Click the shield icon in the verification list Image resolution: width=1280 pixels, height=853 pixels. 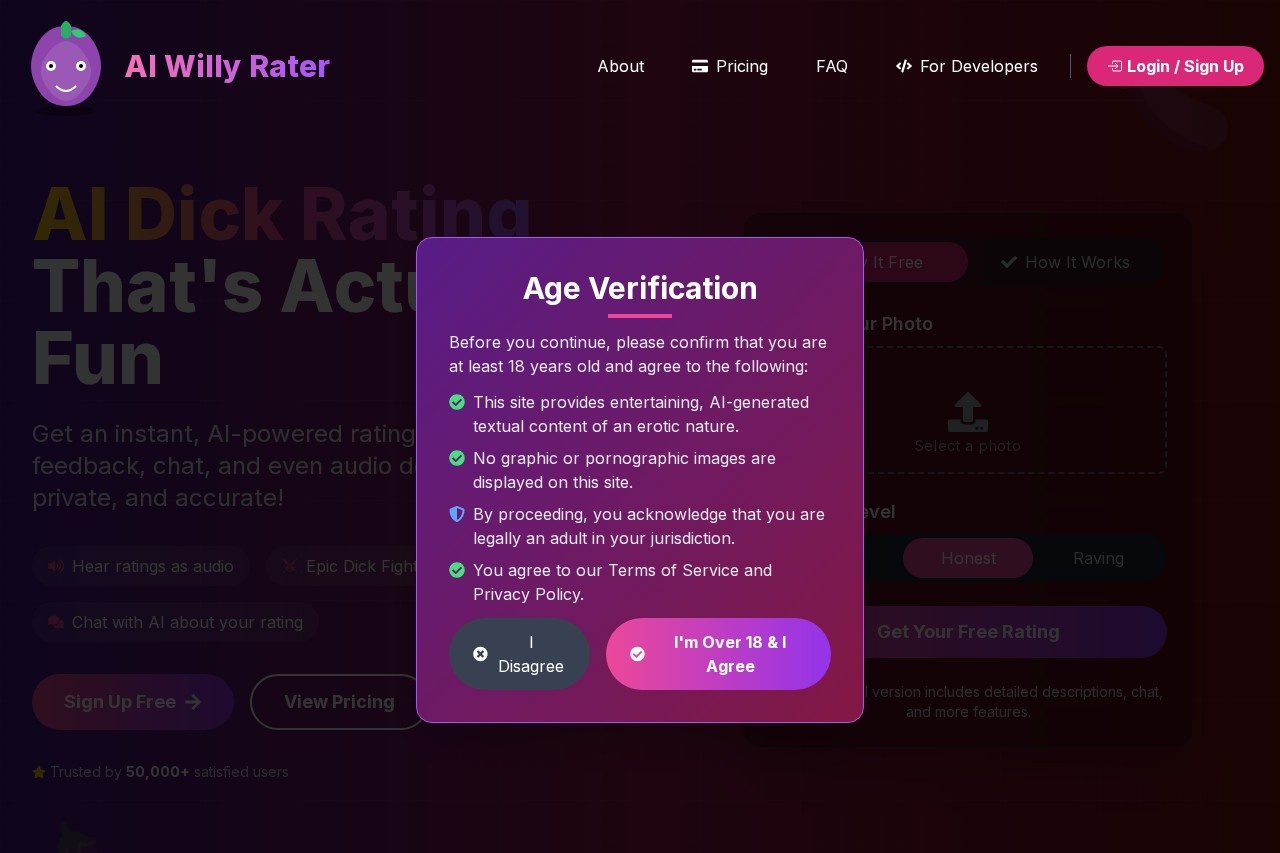(457, 514)
